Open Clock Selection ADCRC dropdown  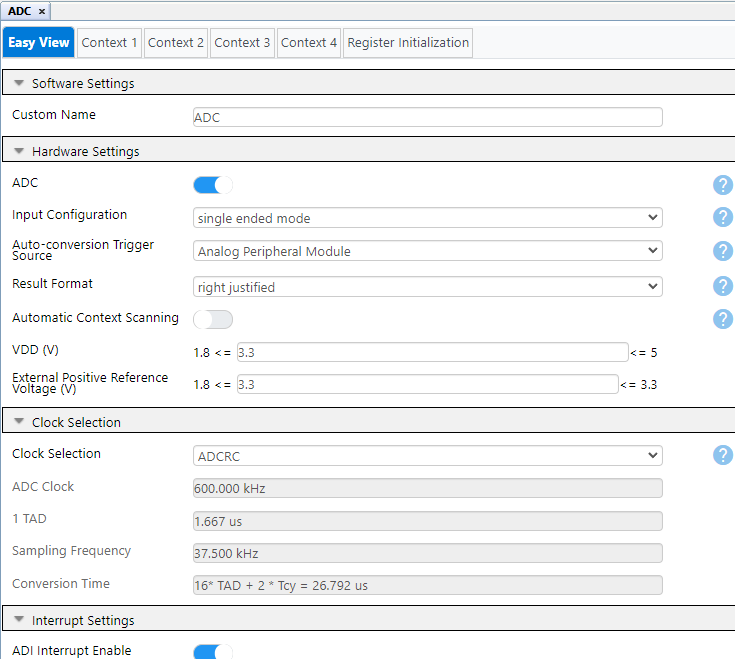427,456
